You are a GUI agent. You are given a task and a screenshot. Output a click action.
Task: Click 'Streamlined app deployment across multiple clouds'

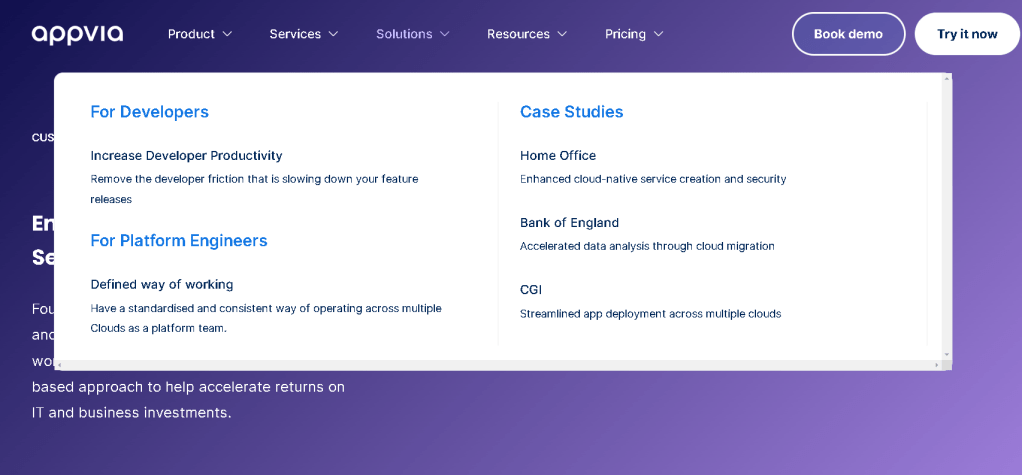(x=650, y=313)
